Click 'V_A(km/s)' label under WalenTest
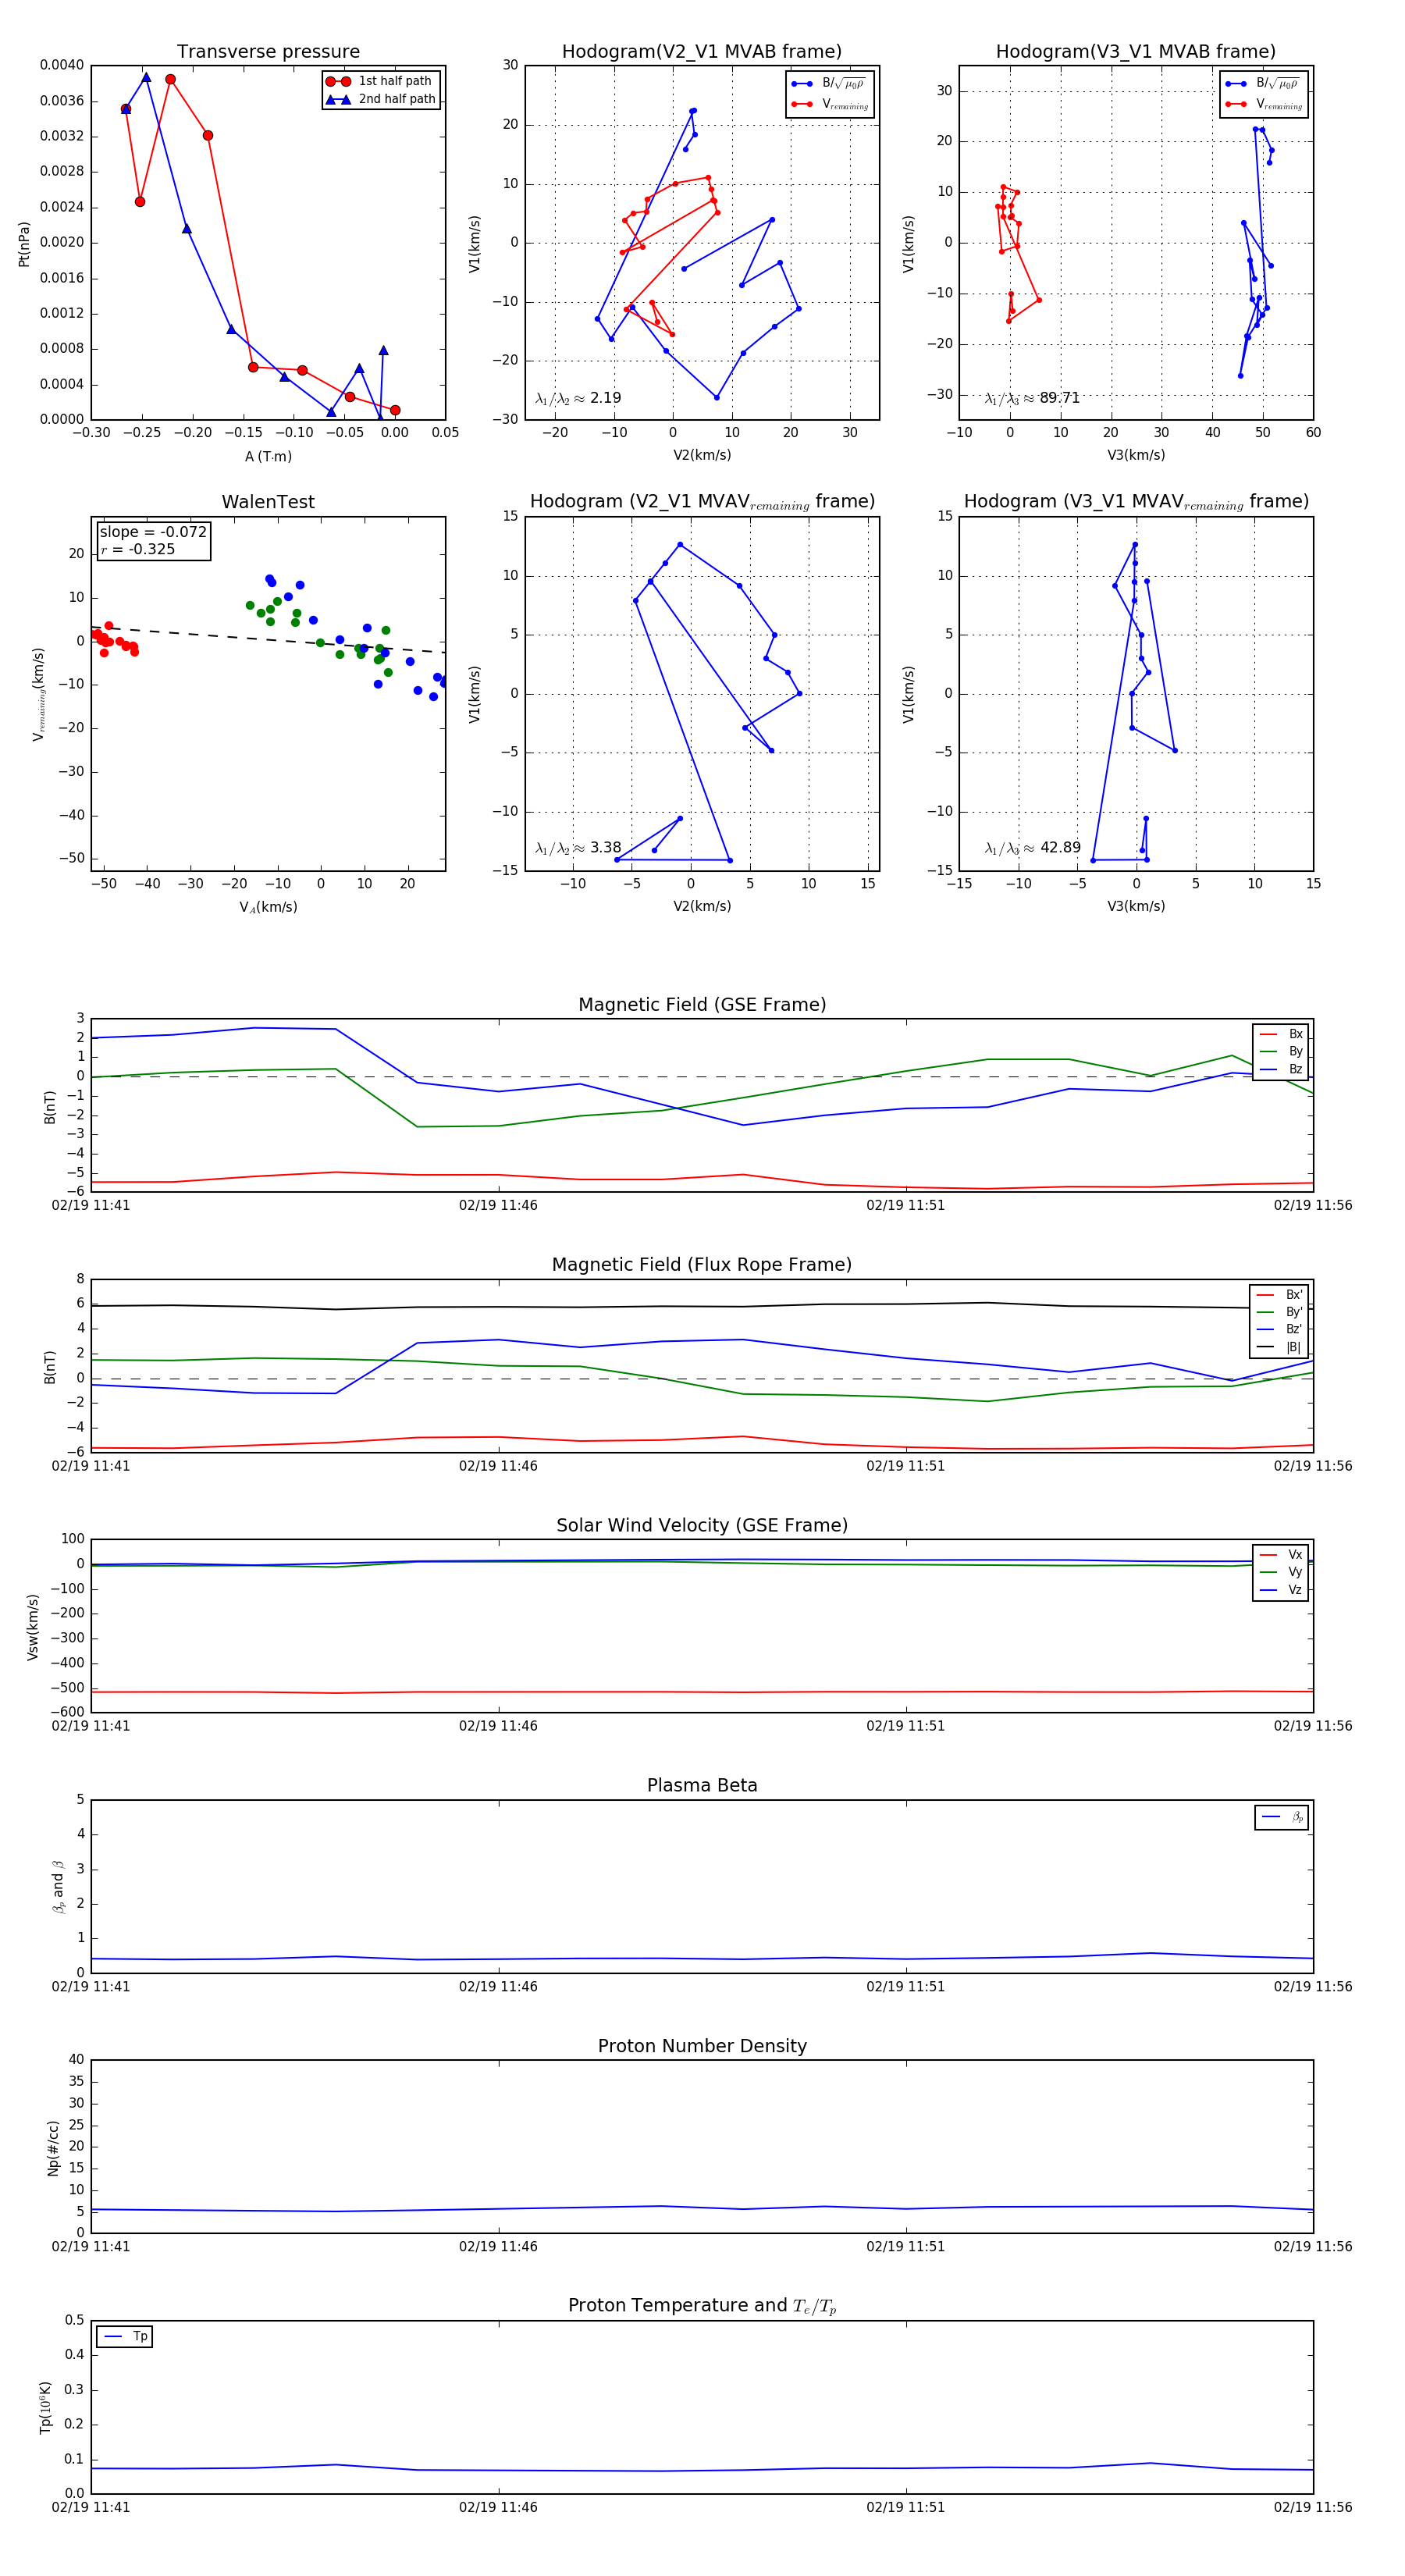This screenshot has width=1405, height=2576. click(268, 907)
